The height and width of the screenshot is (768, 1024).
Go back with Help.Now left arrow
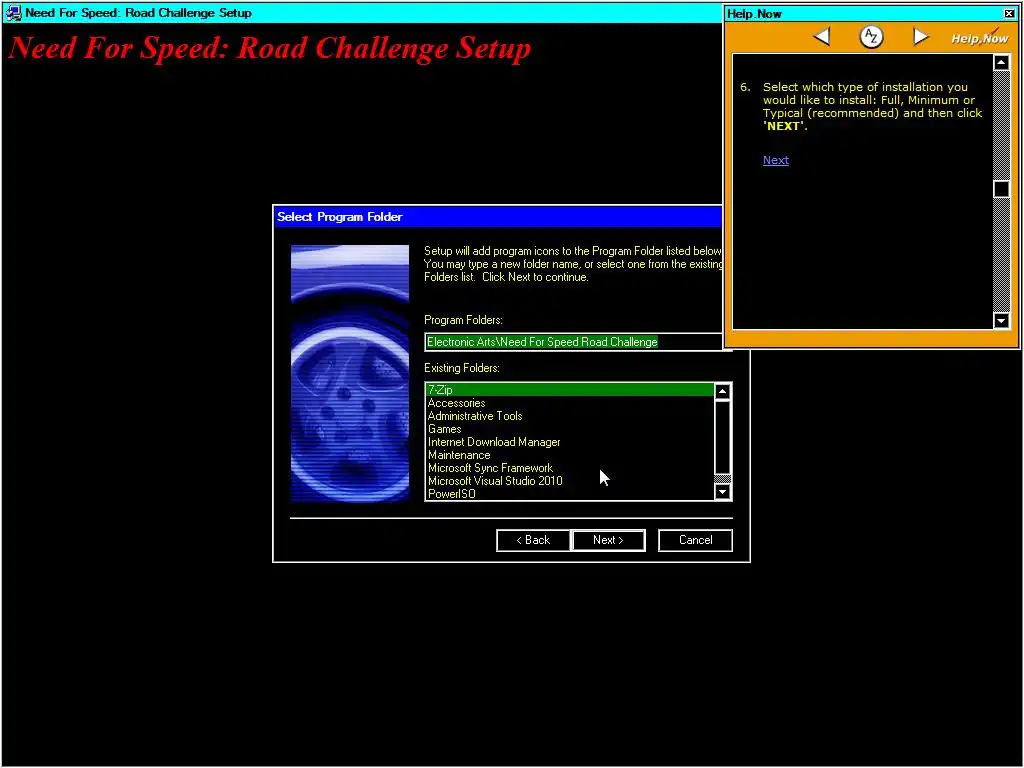822,37
